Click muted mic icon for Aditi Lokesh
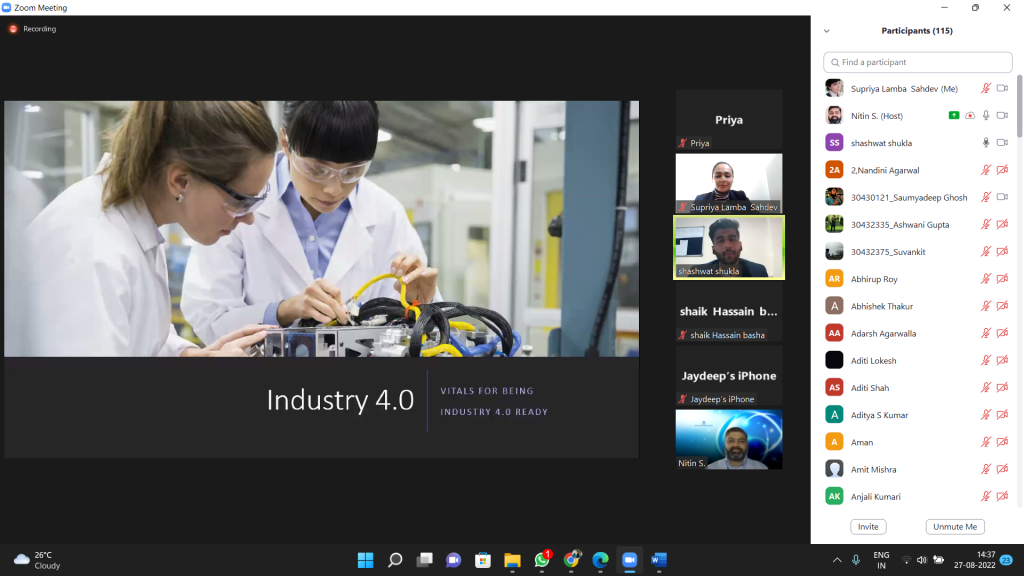The image size is (1024, 576). click(x=985, y=360)
